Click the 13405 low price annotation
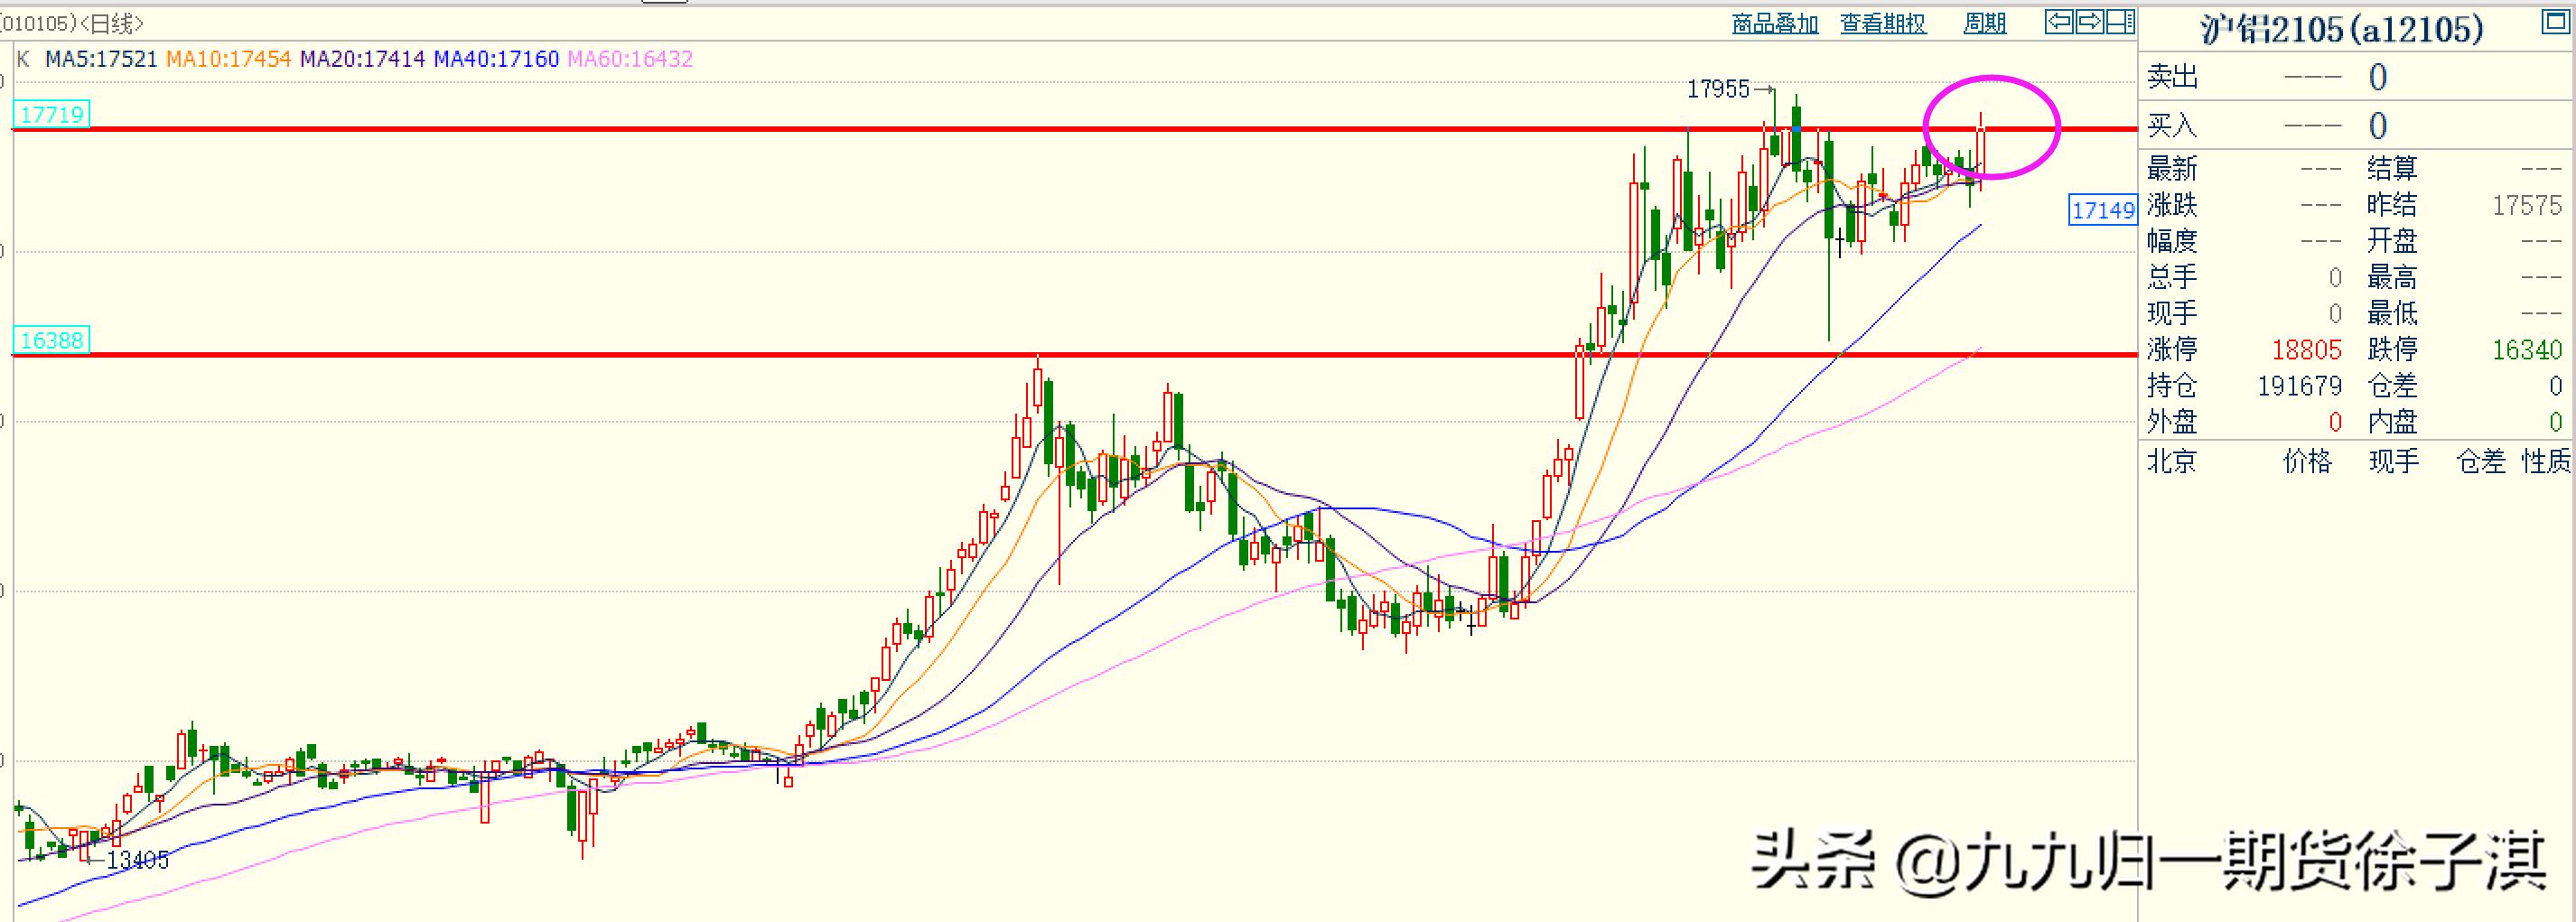The height and width of the screenshot is (922, 2576). click(138, 860)
